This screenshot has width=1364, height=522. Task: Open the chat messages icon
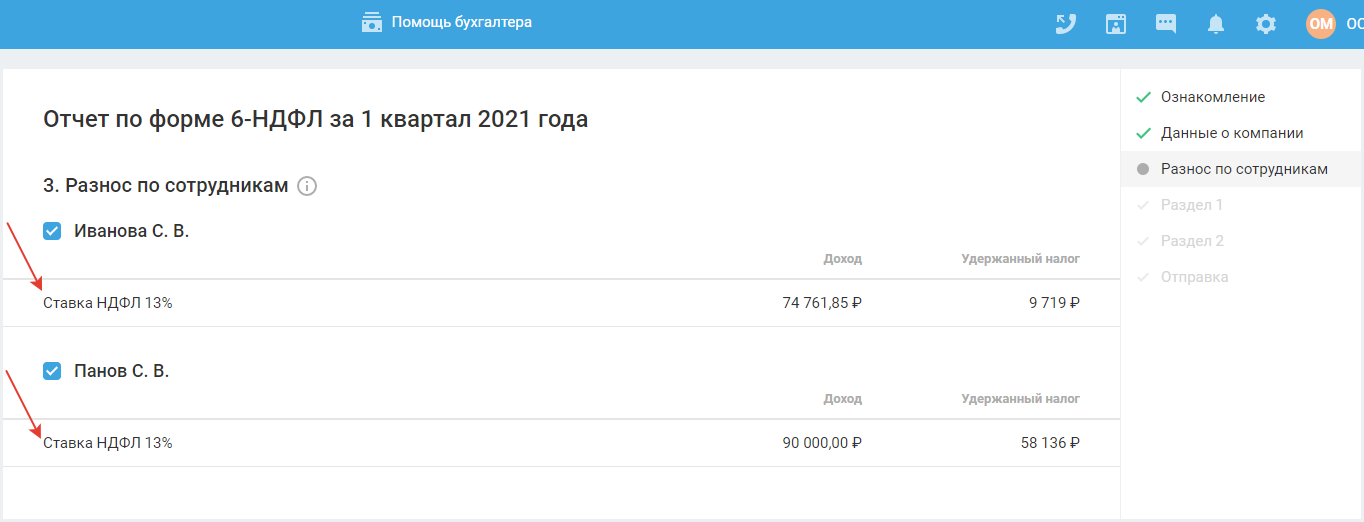pyautogui.click(x=1166, y=23)
